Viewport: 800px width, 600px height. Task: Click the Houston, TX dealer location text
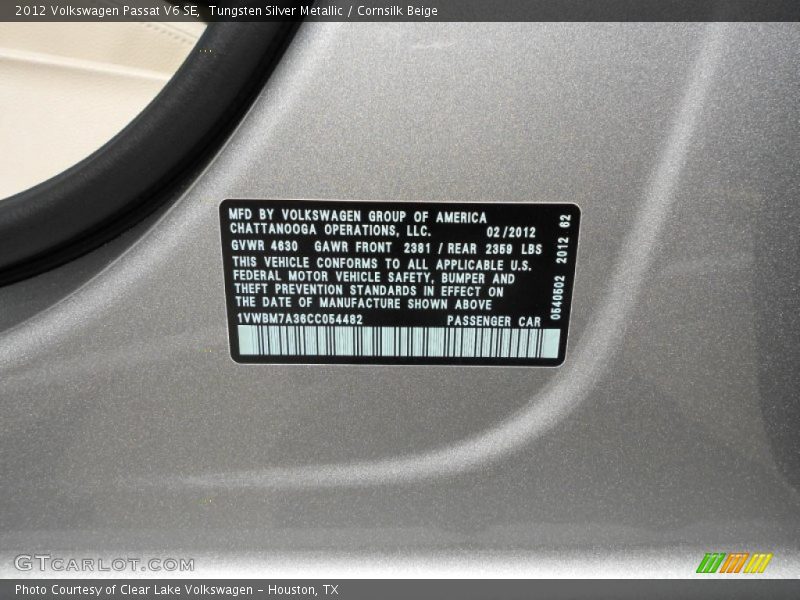[305, 588]
